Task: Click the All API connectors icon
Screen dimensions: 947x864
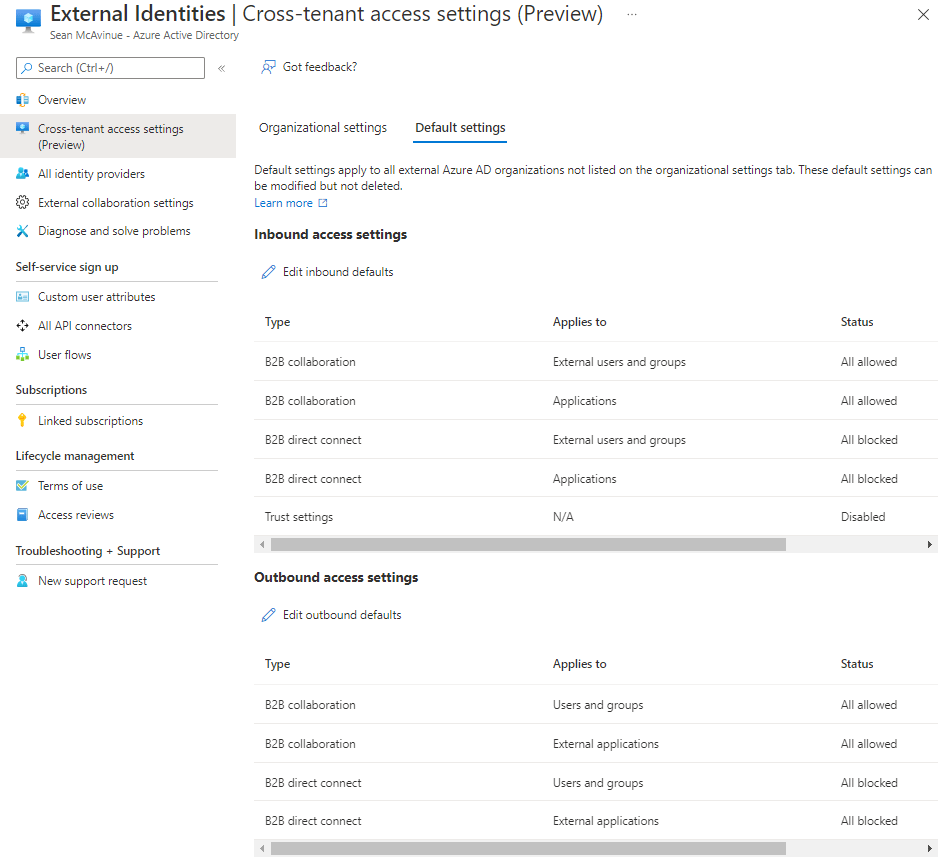Action: [23, 326]
